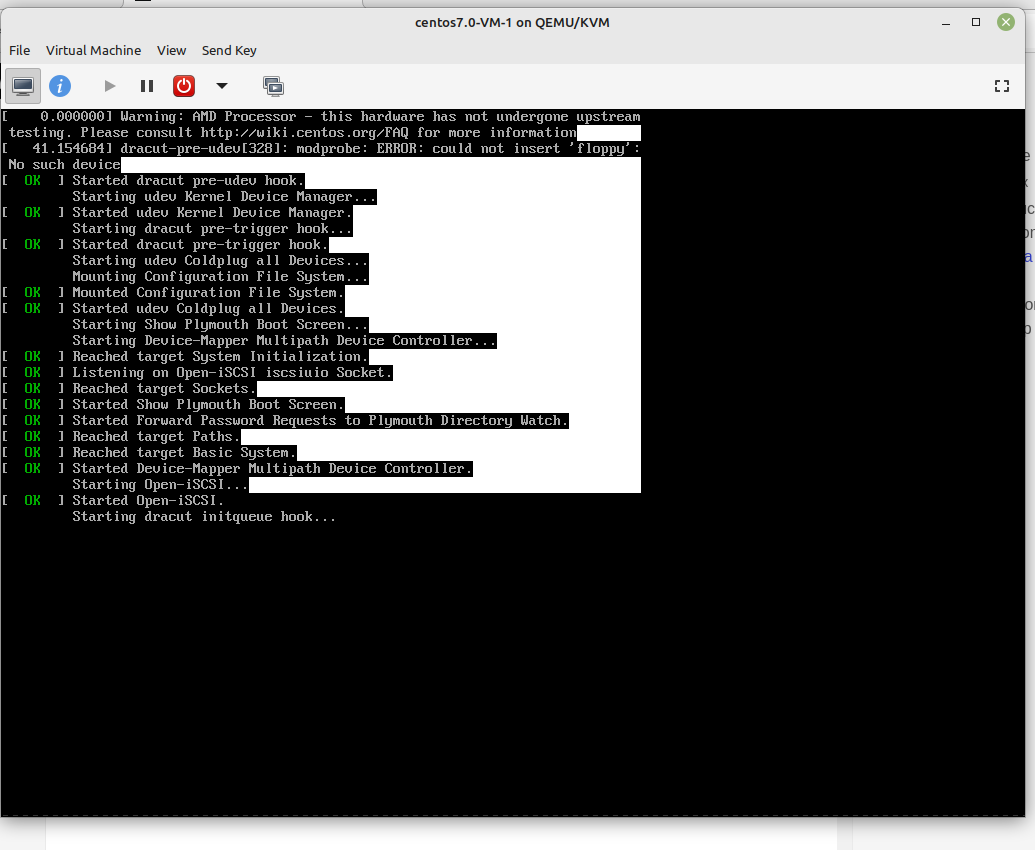Click the dracut-pre-udev modprobe ERROR line
1035x850 pixels.
[321, 148]
